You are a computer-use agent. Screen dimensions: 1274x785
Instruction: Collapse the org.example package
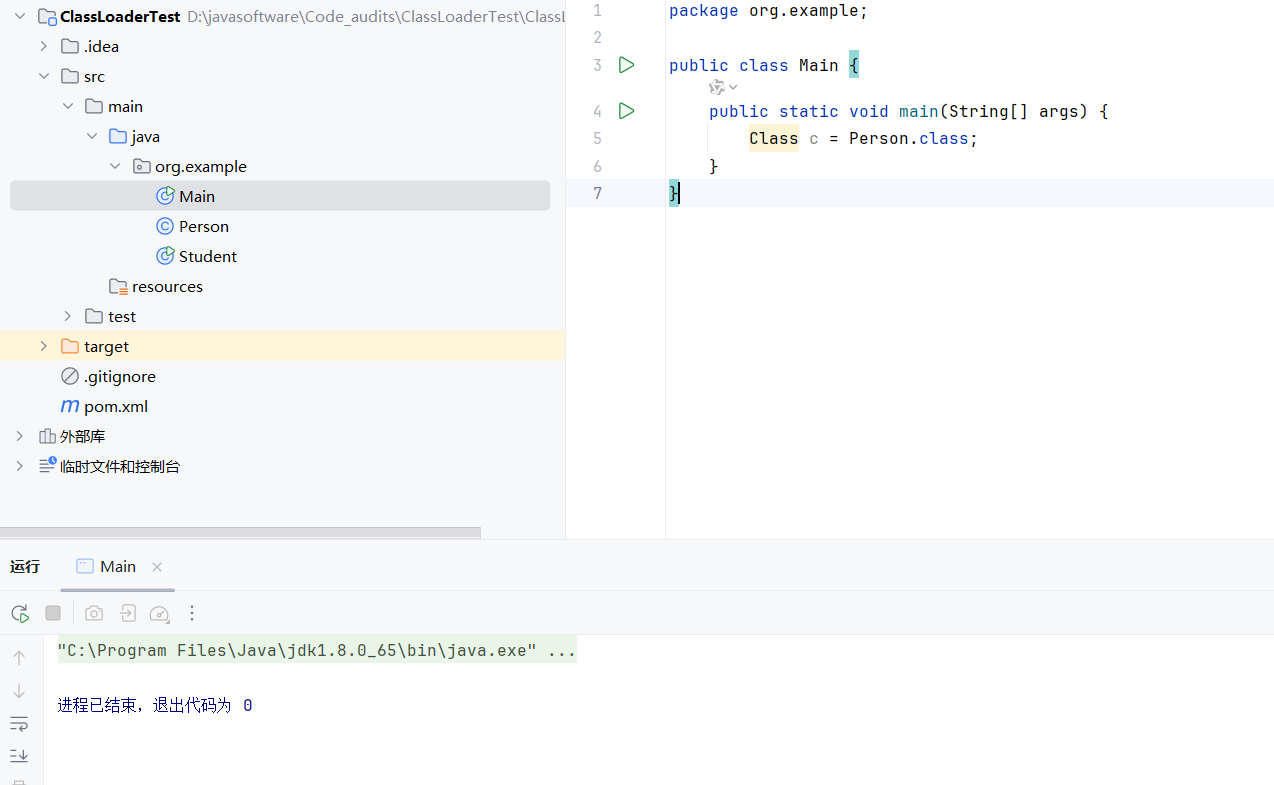pyautogui.click(x=115, y=166)
